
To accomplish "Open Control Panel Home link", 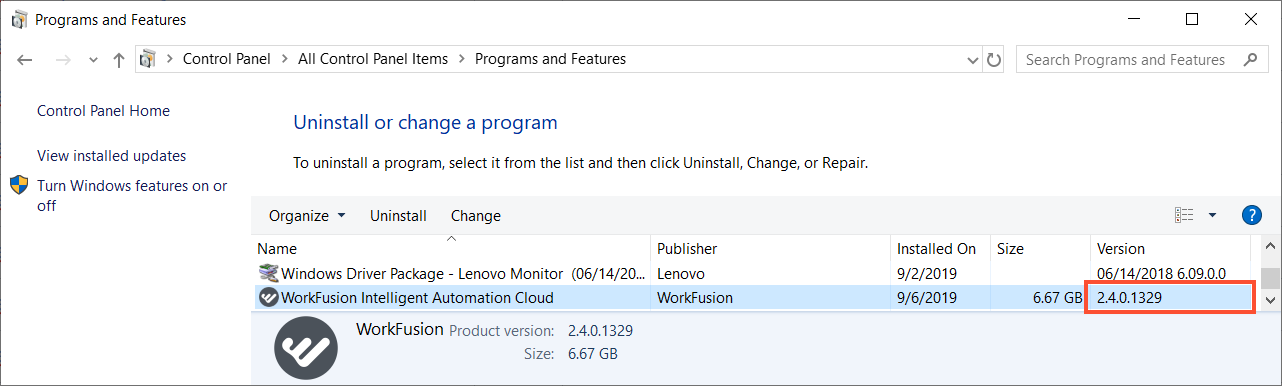I will 103,111.
